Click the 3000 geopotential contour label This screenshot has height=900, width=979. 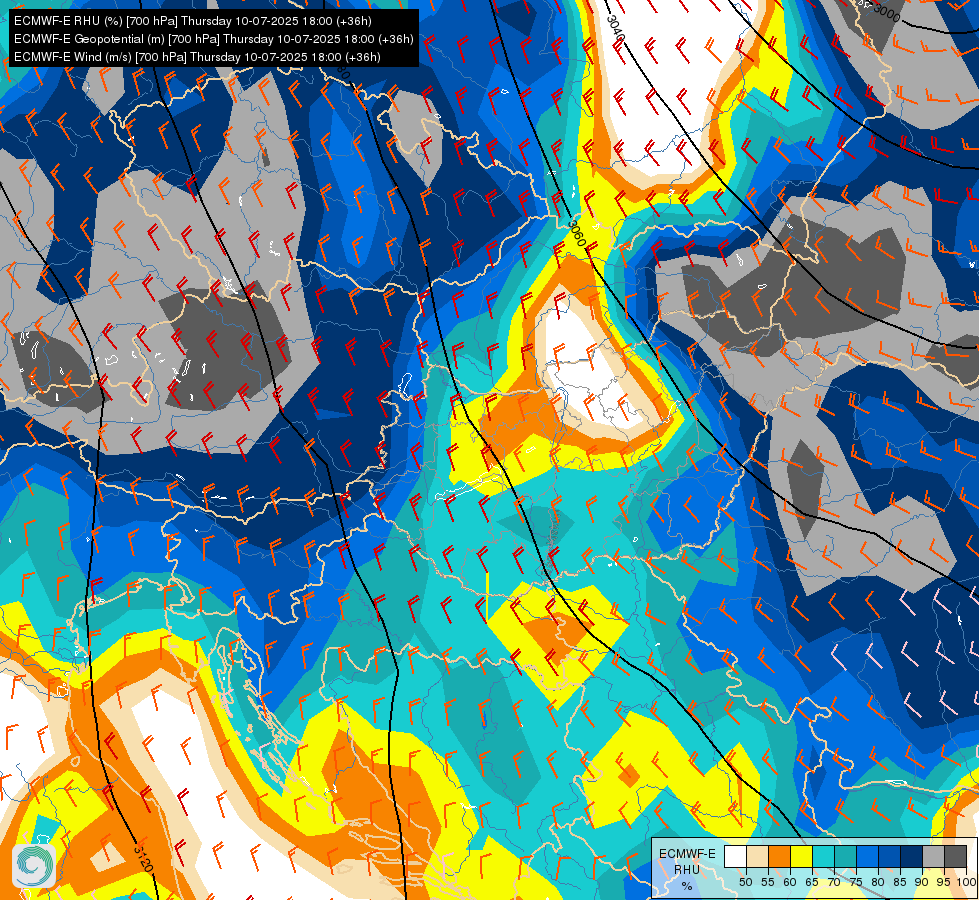[x=887, y=11]
